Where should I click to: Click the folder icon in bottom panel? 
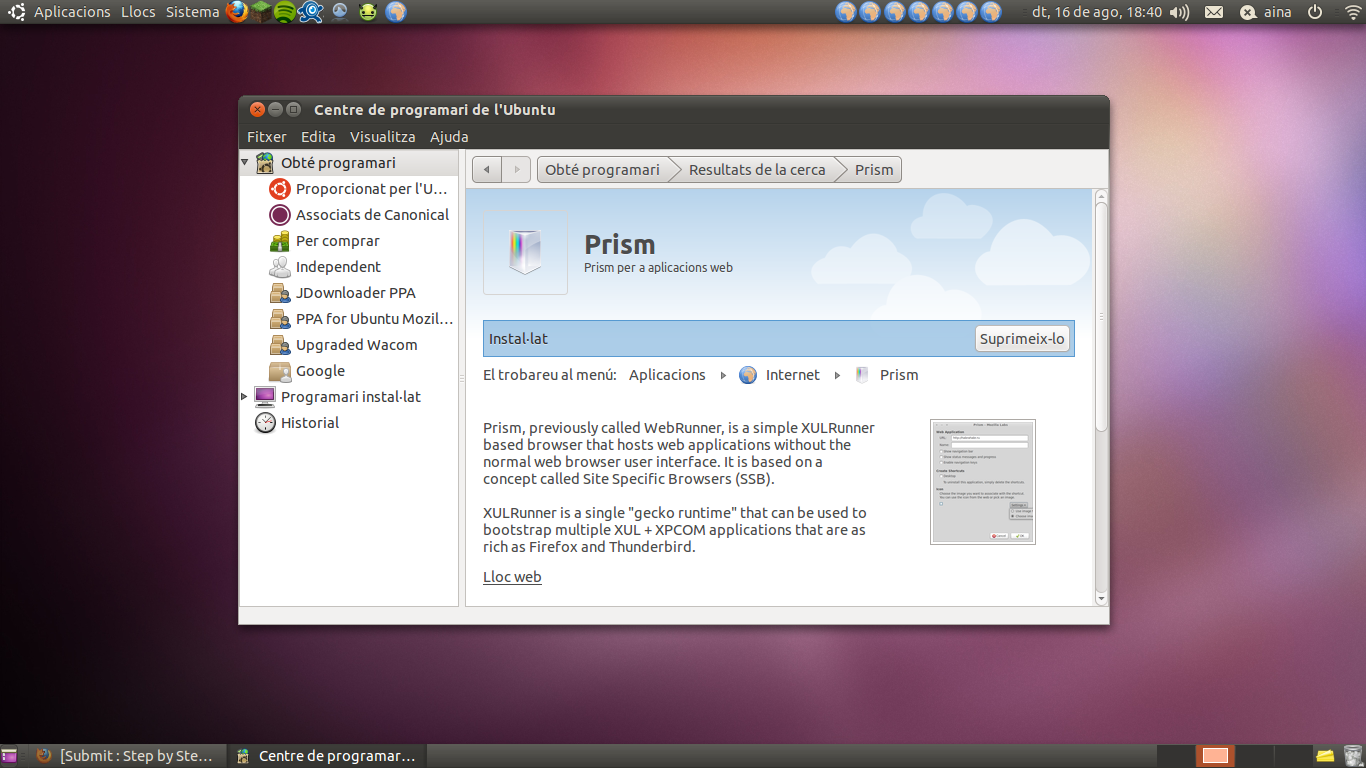coord(1325,755)
